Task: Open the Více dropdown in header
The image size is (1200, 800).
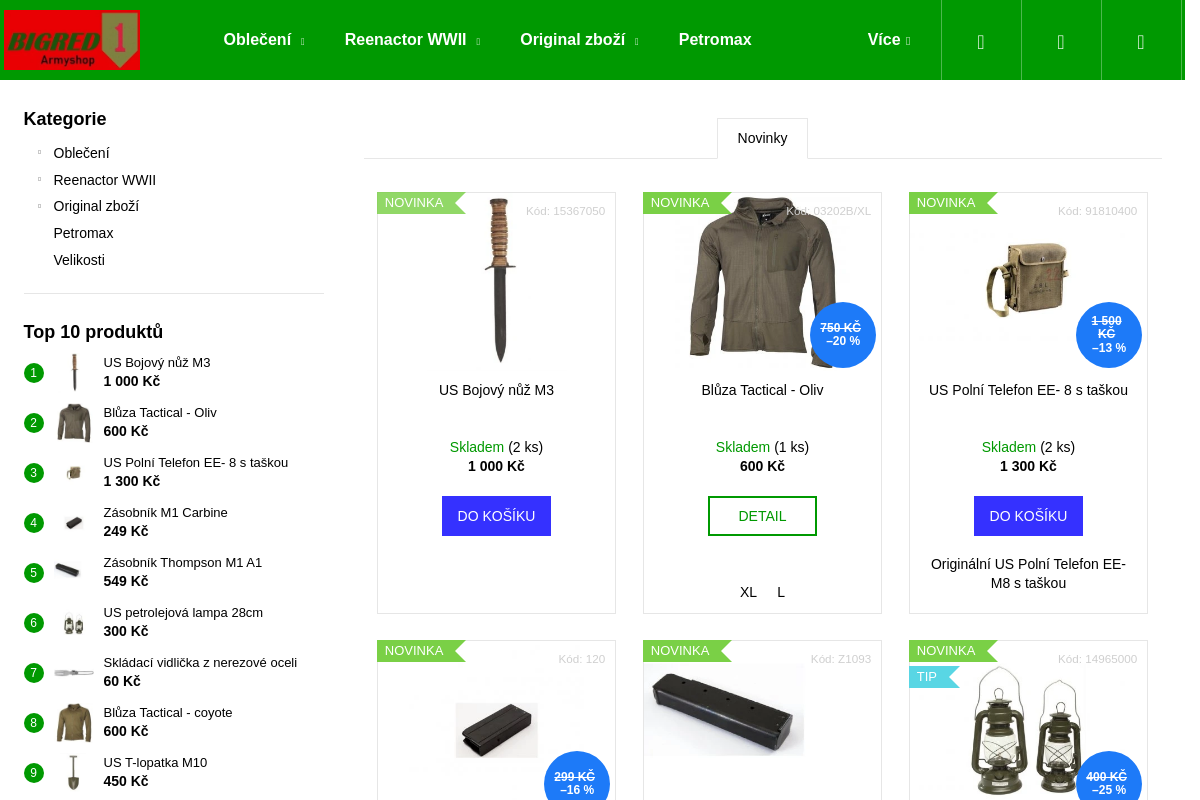Action: [888, 40]
